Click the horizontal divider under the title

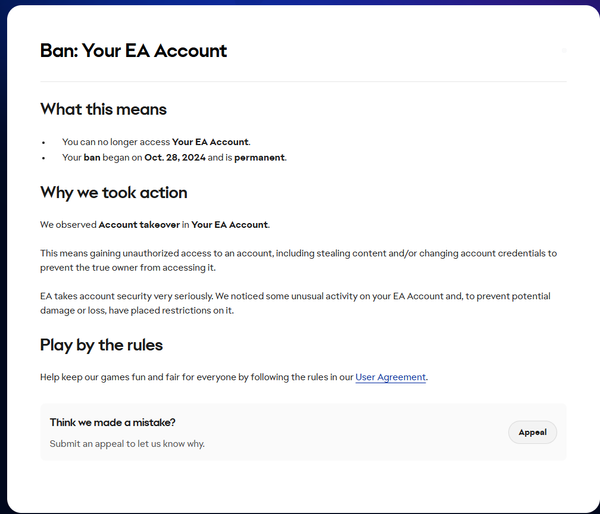click(303, 81)
